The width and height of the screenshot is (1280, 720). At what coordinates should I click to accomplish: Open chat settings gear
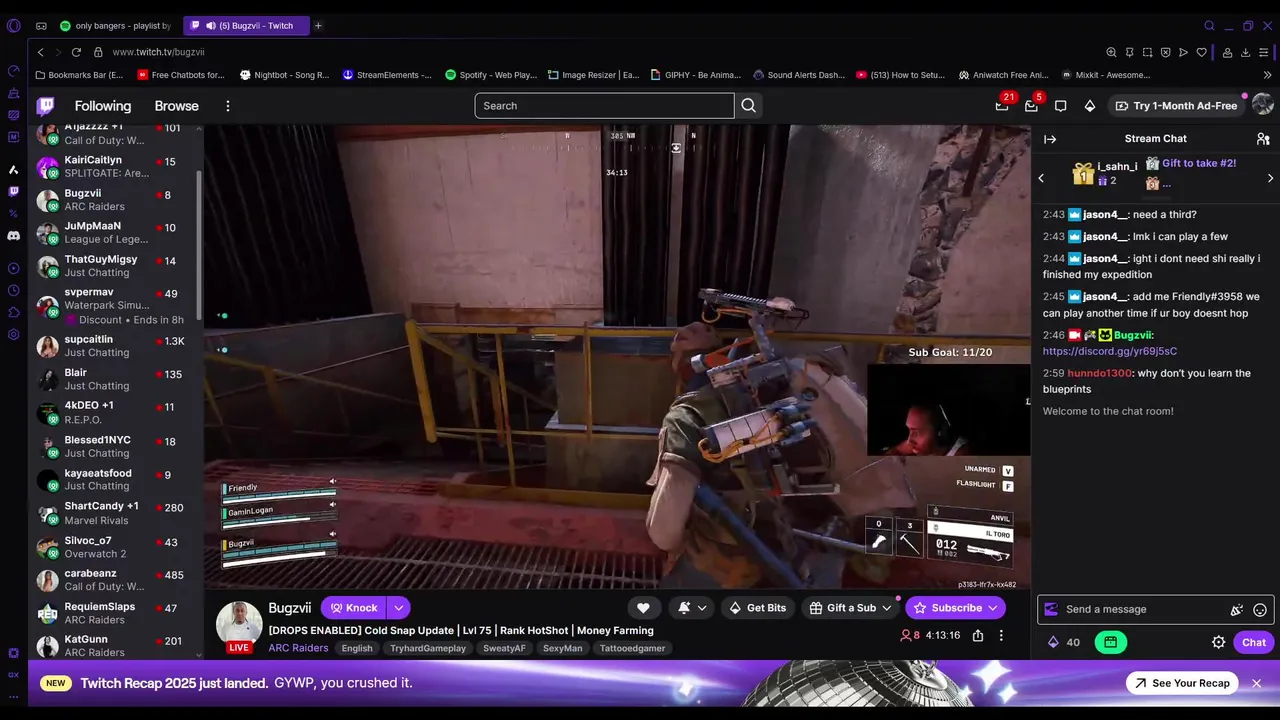click(x=1218, y=642)
